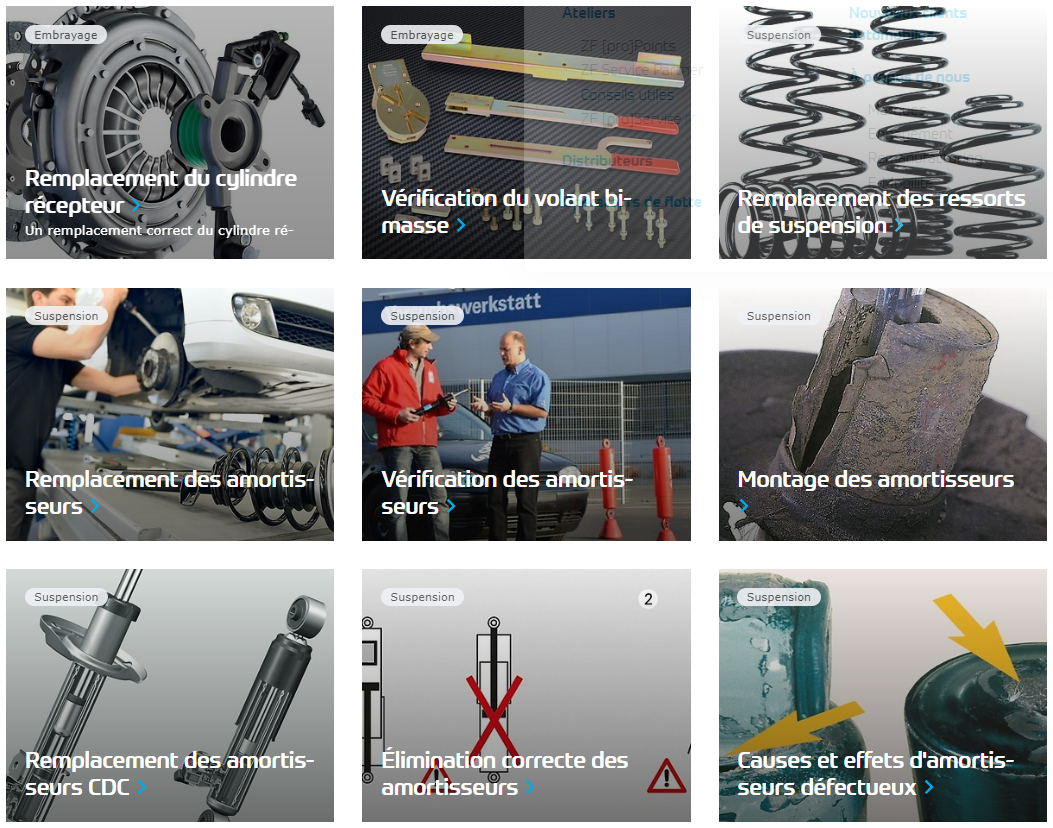Image resolution: width=1053 pixels, height=828 pixels.
Task: Click the Suspension tag on the mechanic workshop card
Action: coord(66,316)
